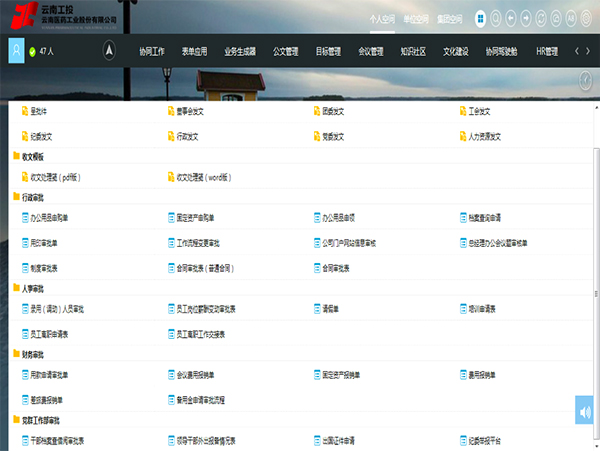
Task: Click the green online status icon
Action: [33, 52]
